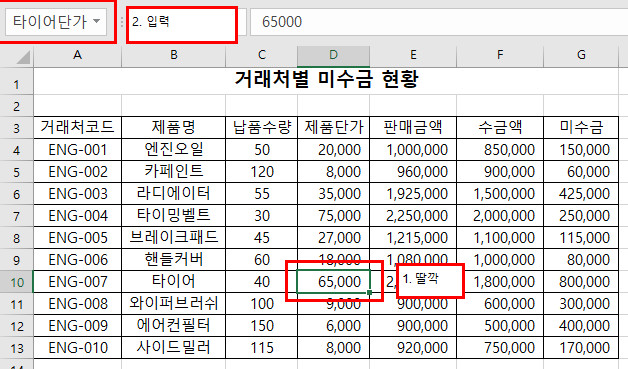Screen dimensions: 628x369
Task: Click the 수금액 value 2,000,000
Action: point(500,216)
